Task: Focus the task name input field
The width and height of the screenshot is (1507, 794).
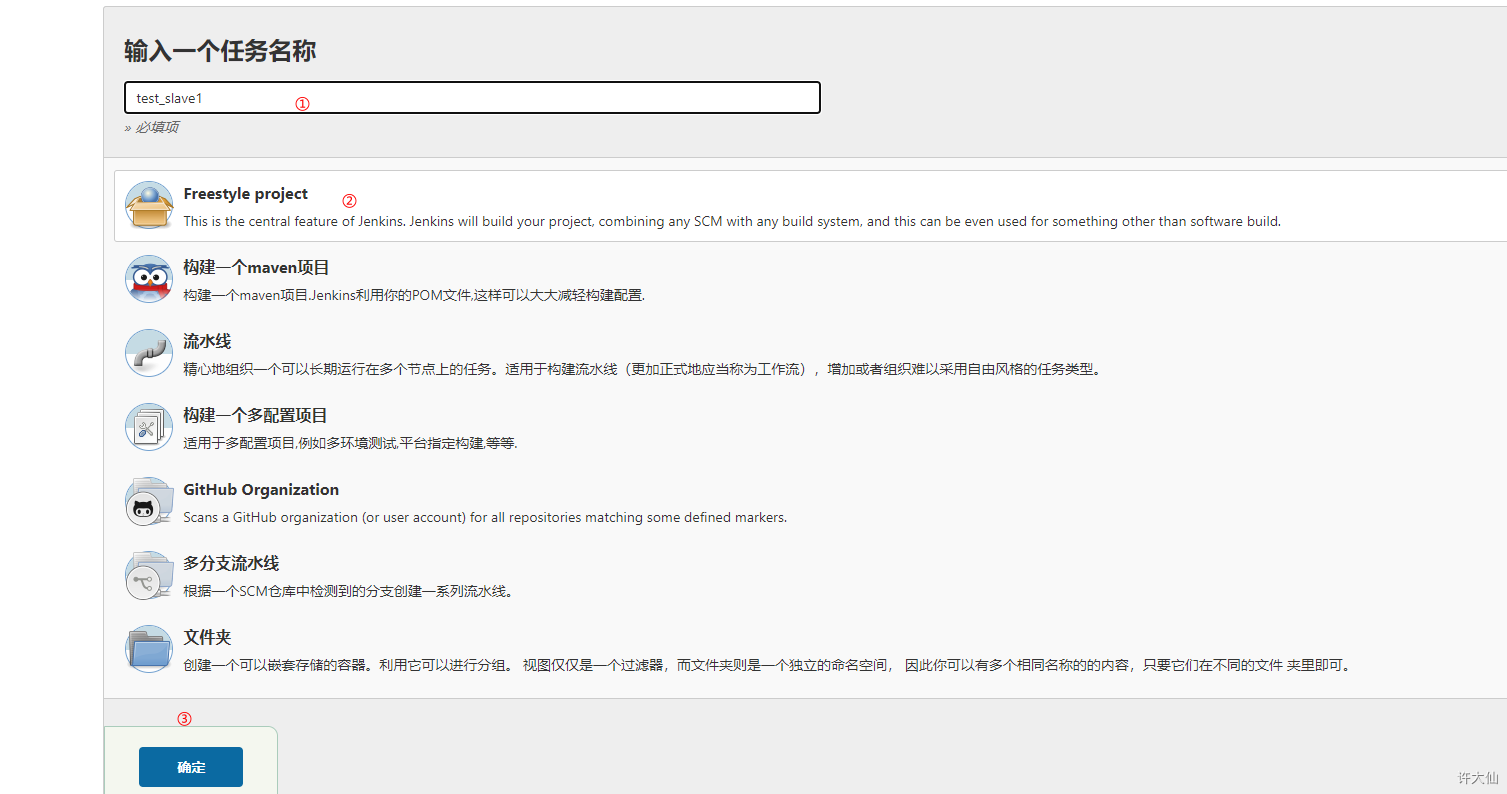Action: (472, 98)
